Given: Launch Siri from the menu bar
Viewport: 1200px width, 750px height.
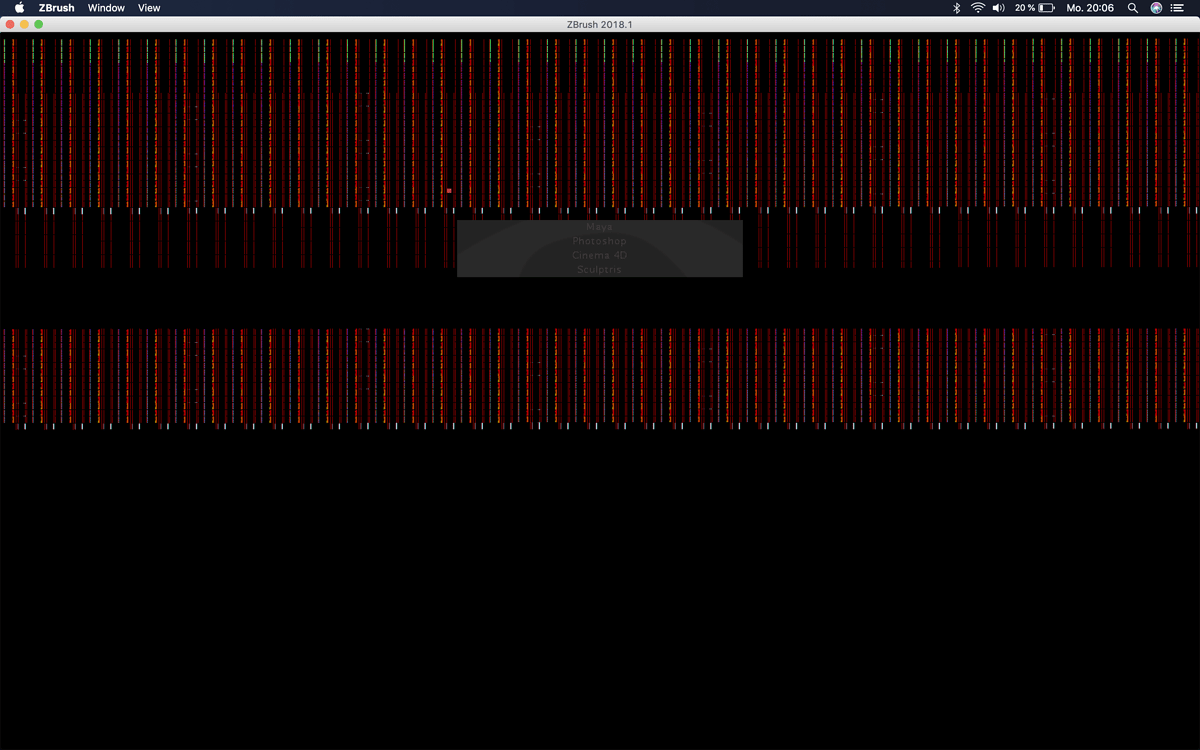Looking at the screenshot, I should (1156, 8).
